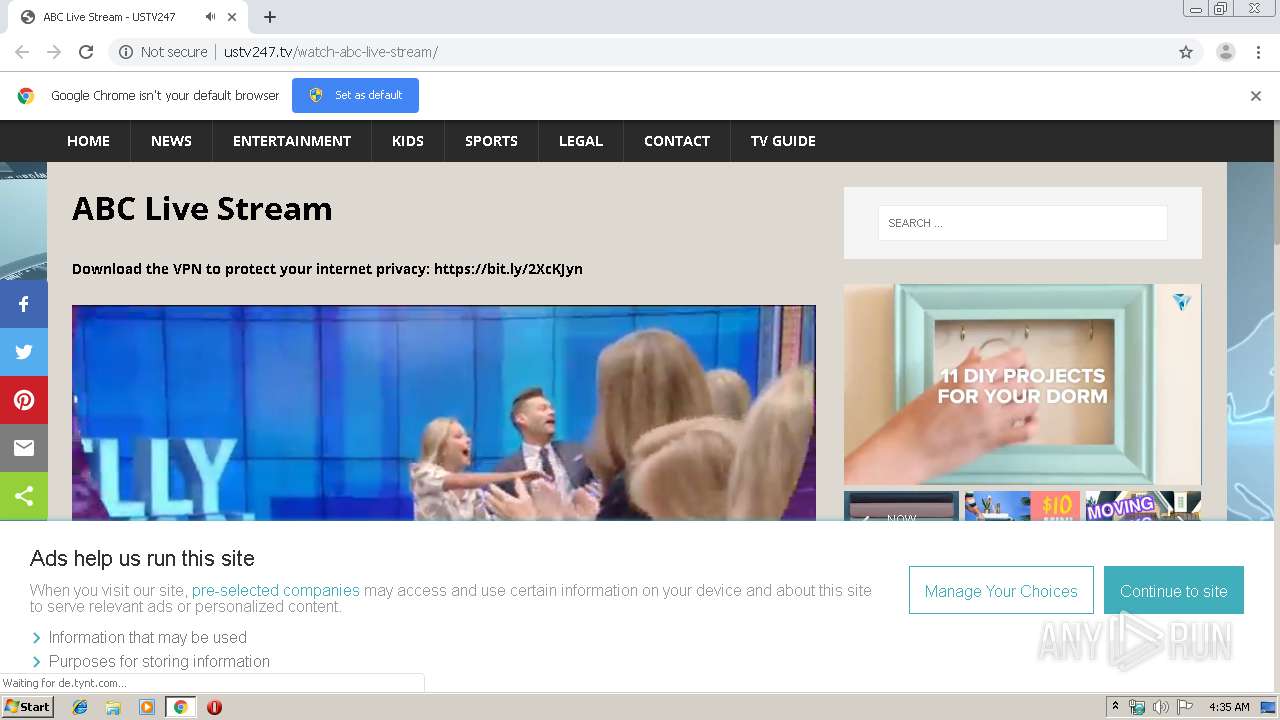Open Internet Explorer from taskbar
1280x720 pixels.
[x=80, y=707]
